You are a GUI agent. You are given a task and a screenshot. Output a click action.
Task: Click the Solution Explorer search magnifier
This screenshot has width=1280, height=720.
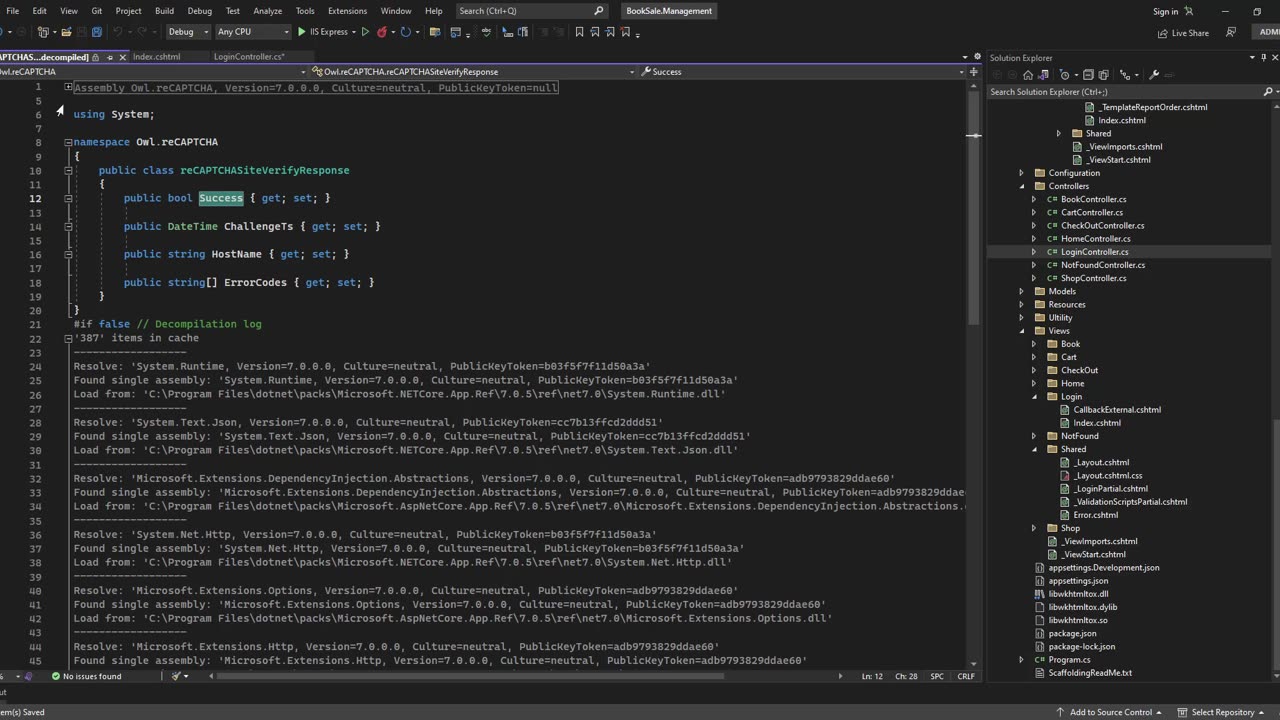click(1267, 92)
